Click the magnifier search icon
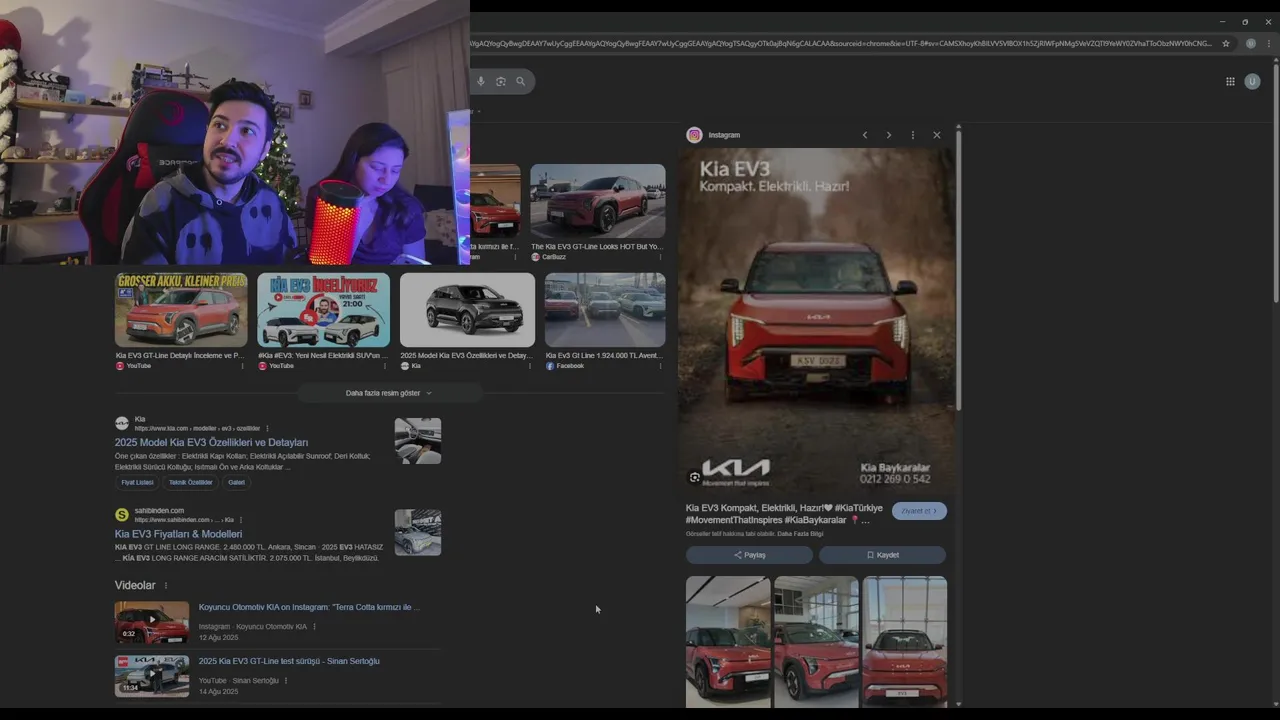This screenshot has width=1280, height=720. 520,81
